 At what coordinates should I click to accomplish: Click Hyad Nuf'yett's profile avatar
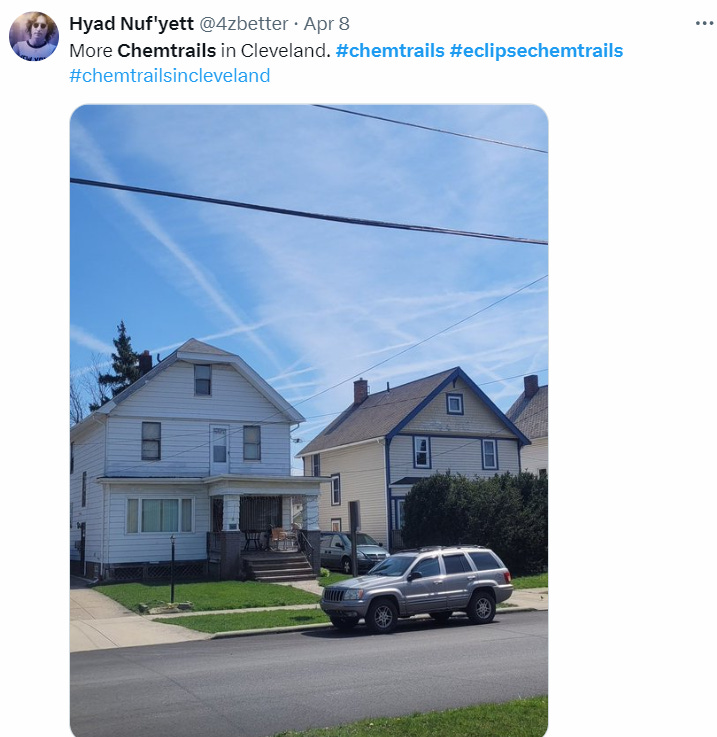tap(34, 36)
